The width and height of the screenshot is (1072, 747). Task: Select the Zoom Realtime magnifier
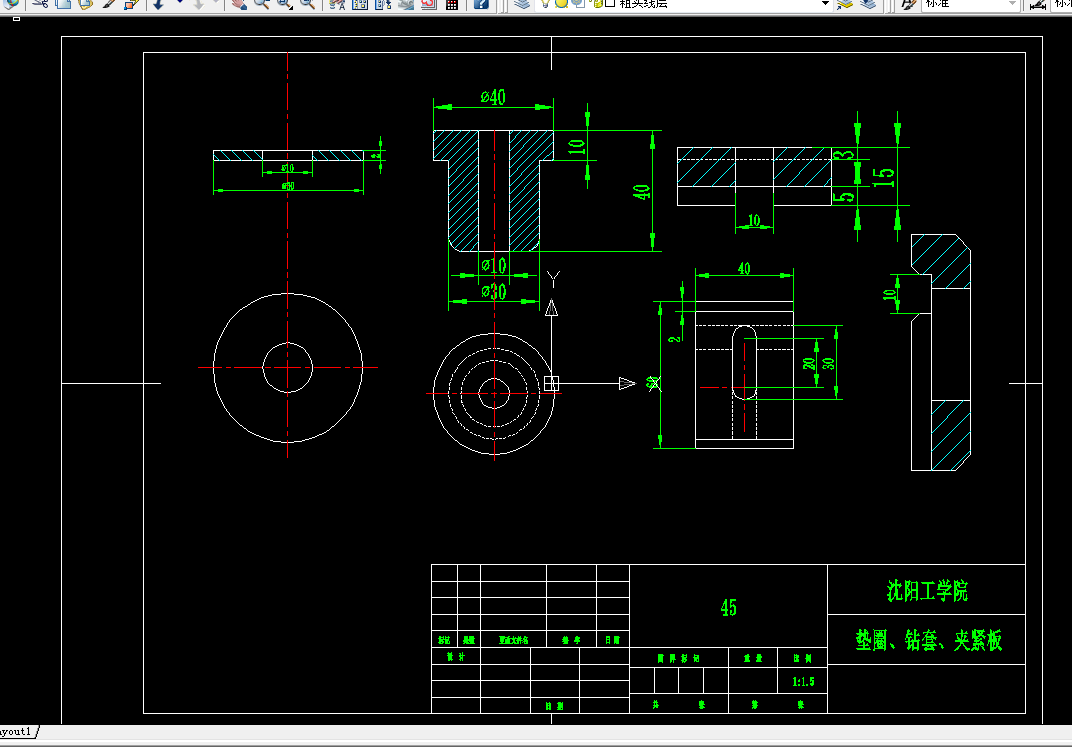[262, 3]
